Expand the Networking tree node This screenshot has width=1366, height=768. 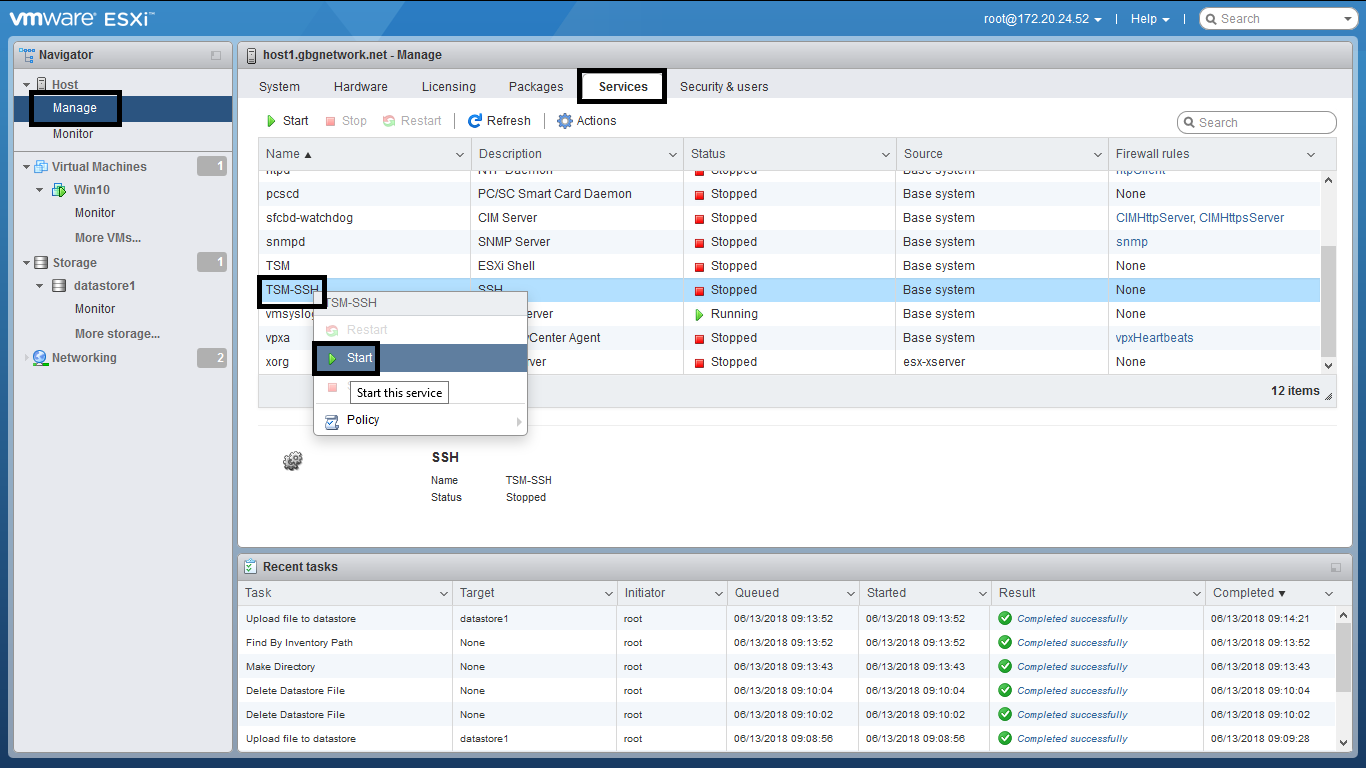coord(26,358)
